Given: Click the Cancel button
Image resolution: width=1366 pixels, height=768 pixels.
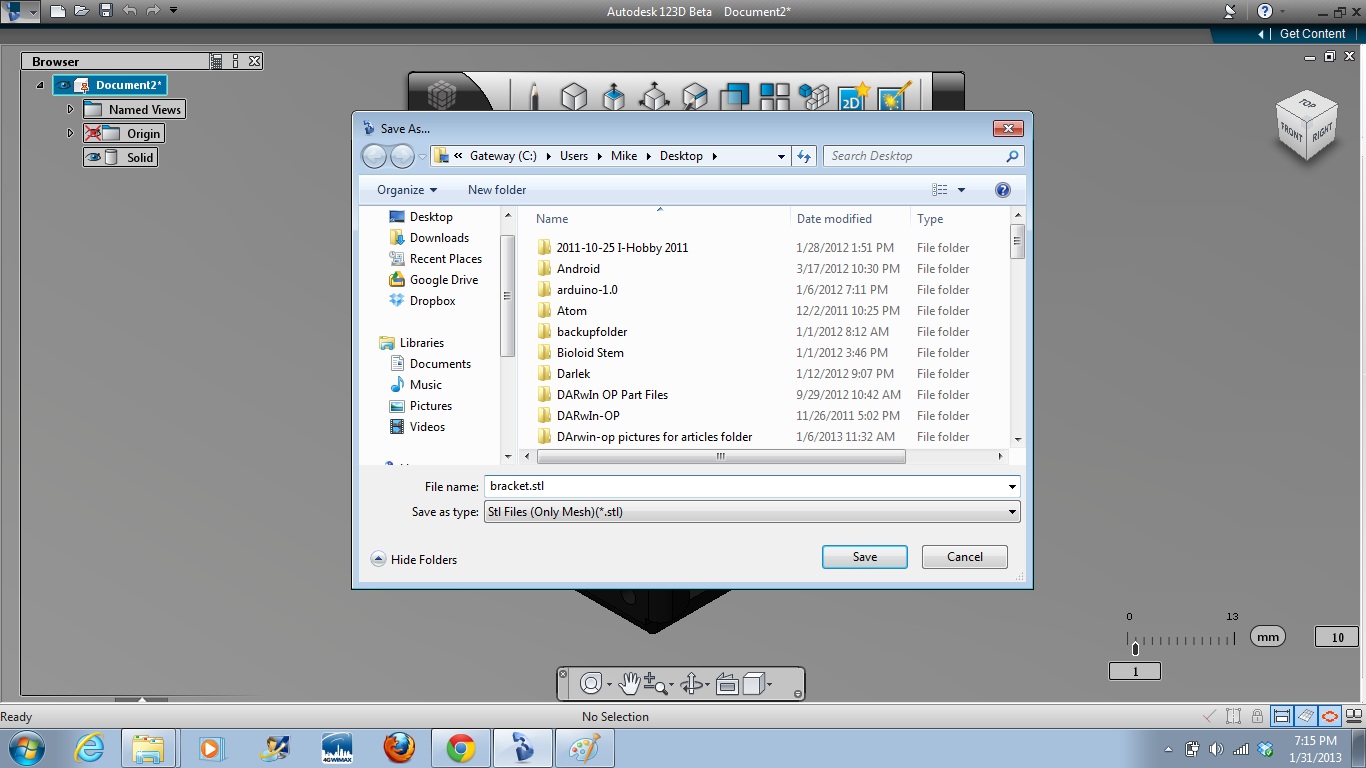Looking at the screenshot, I should pos(965,557).
